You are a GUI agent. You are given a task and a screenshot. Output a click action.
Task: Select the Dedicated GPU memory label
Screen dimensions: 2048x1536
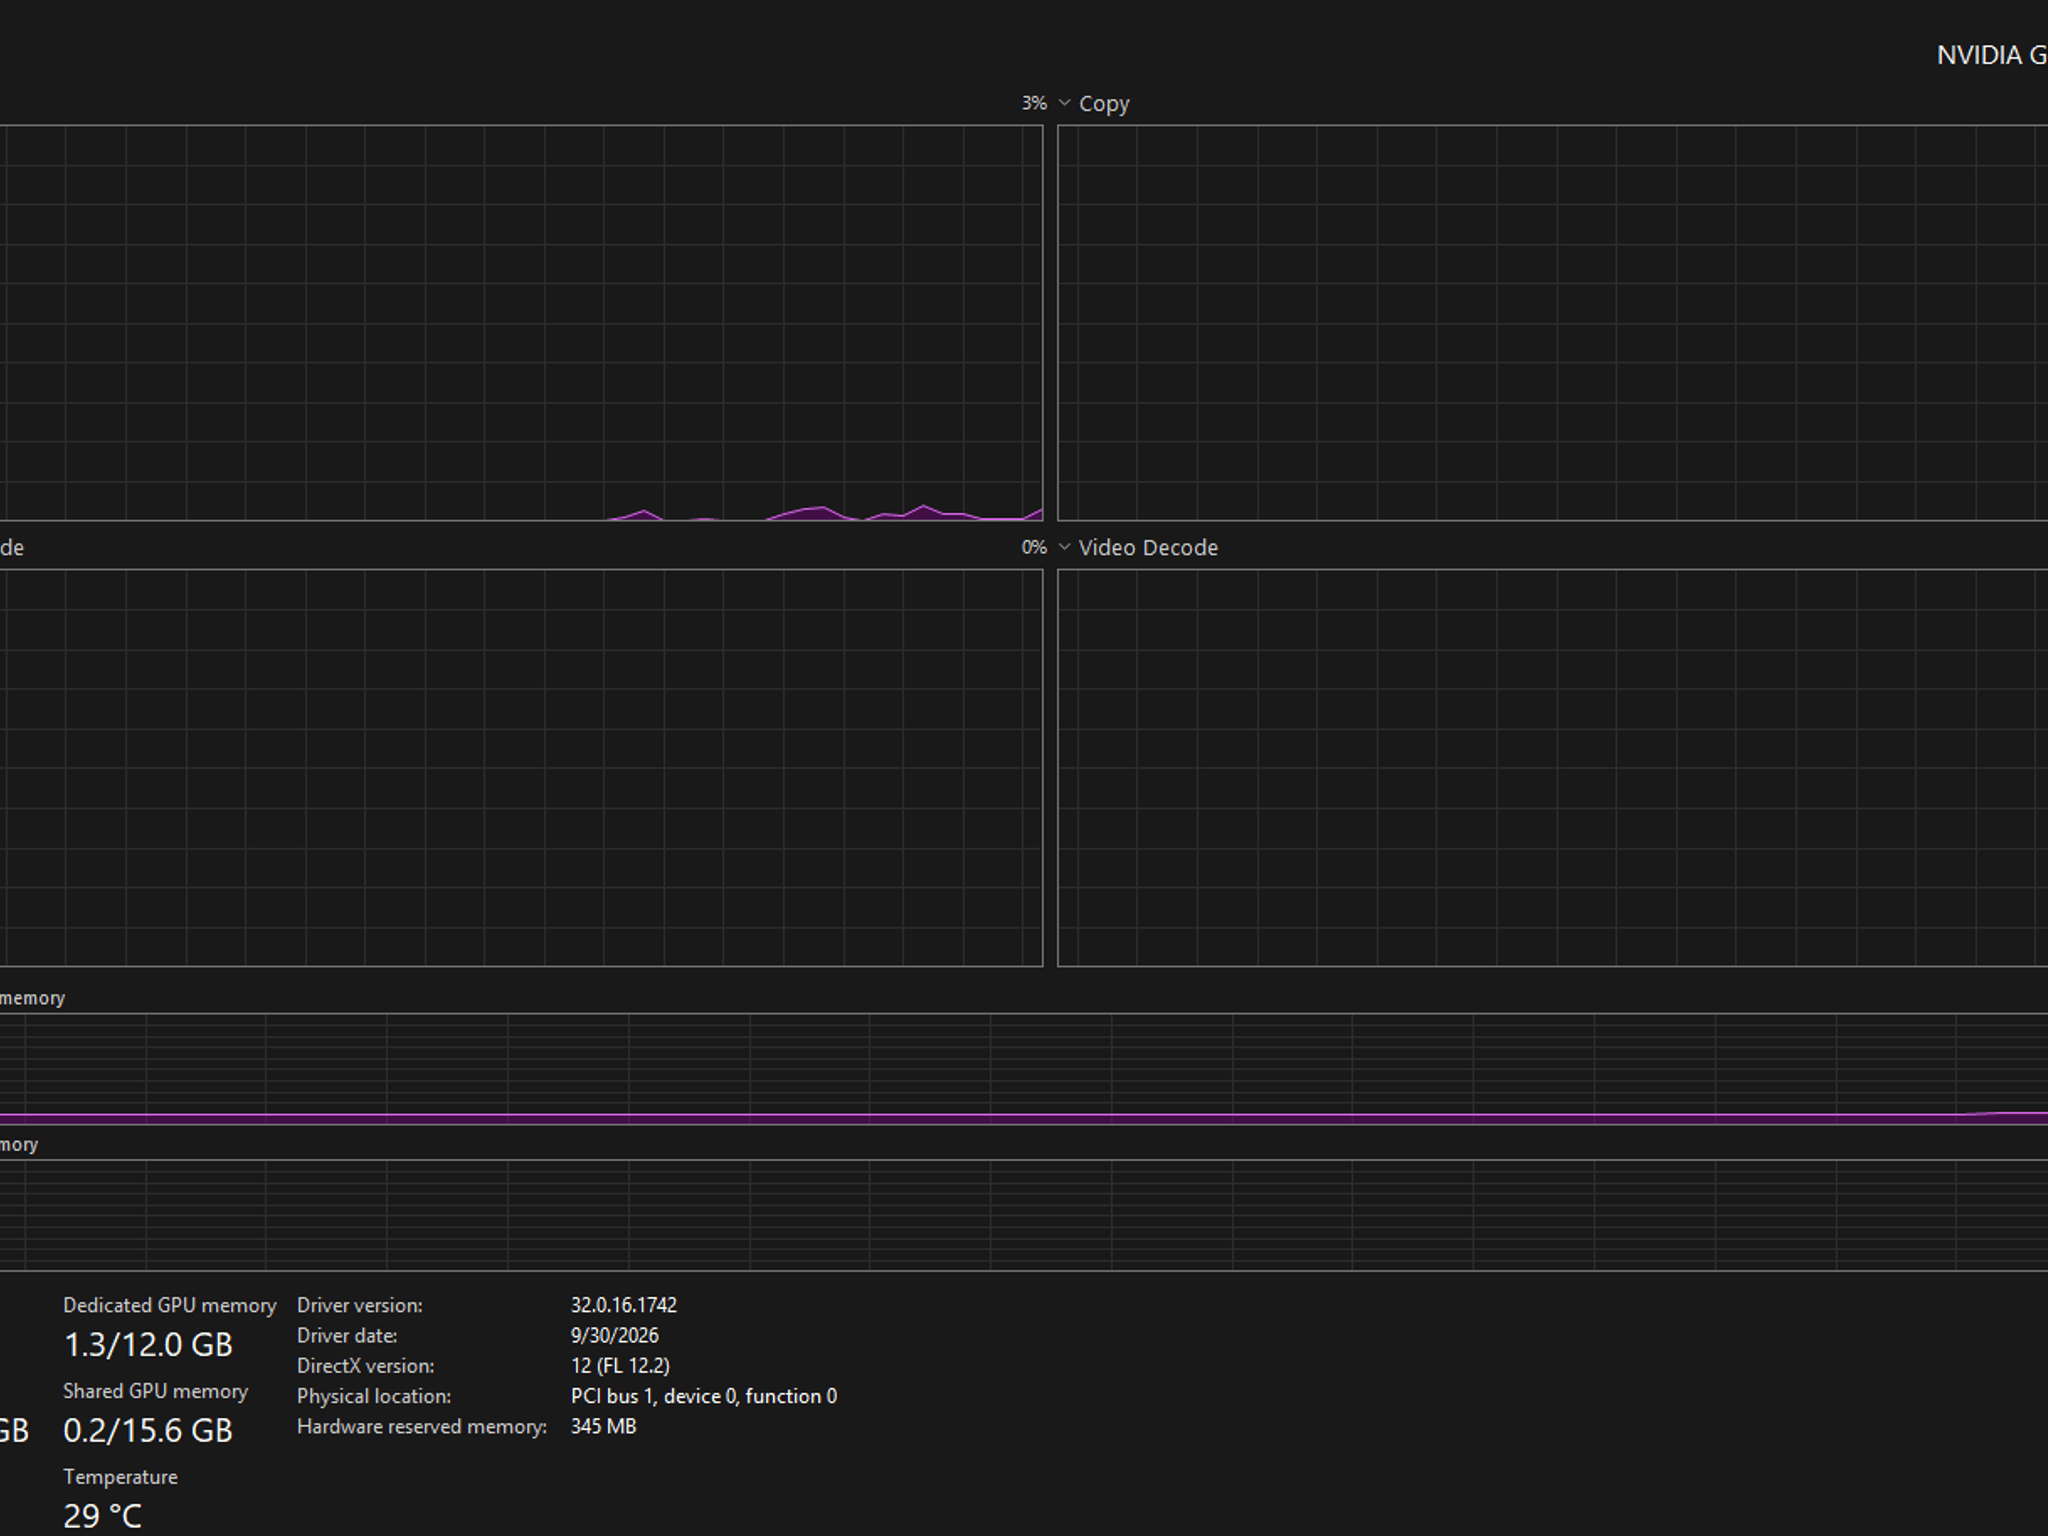(x=169, y=1306)
